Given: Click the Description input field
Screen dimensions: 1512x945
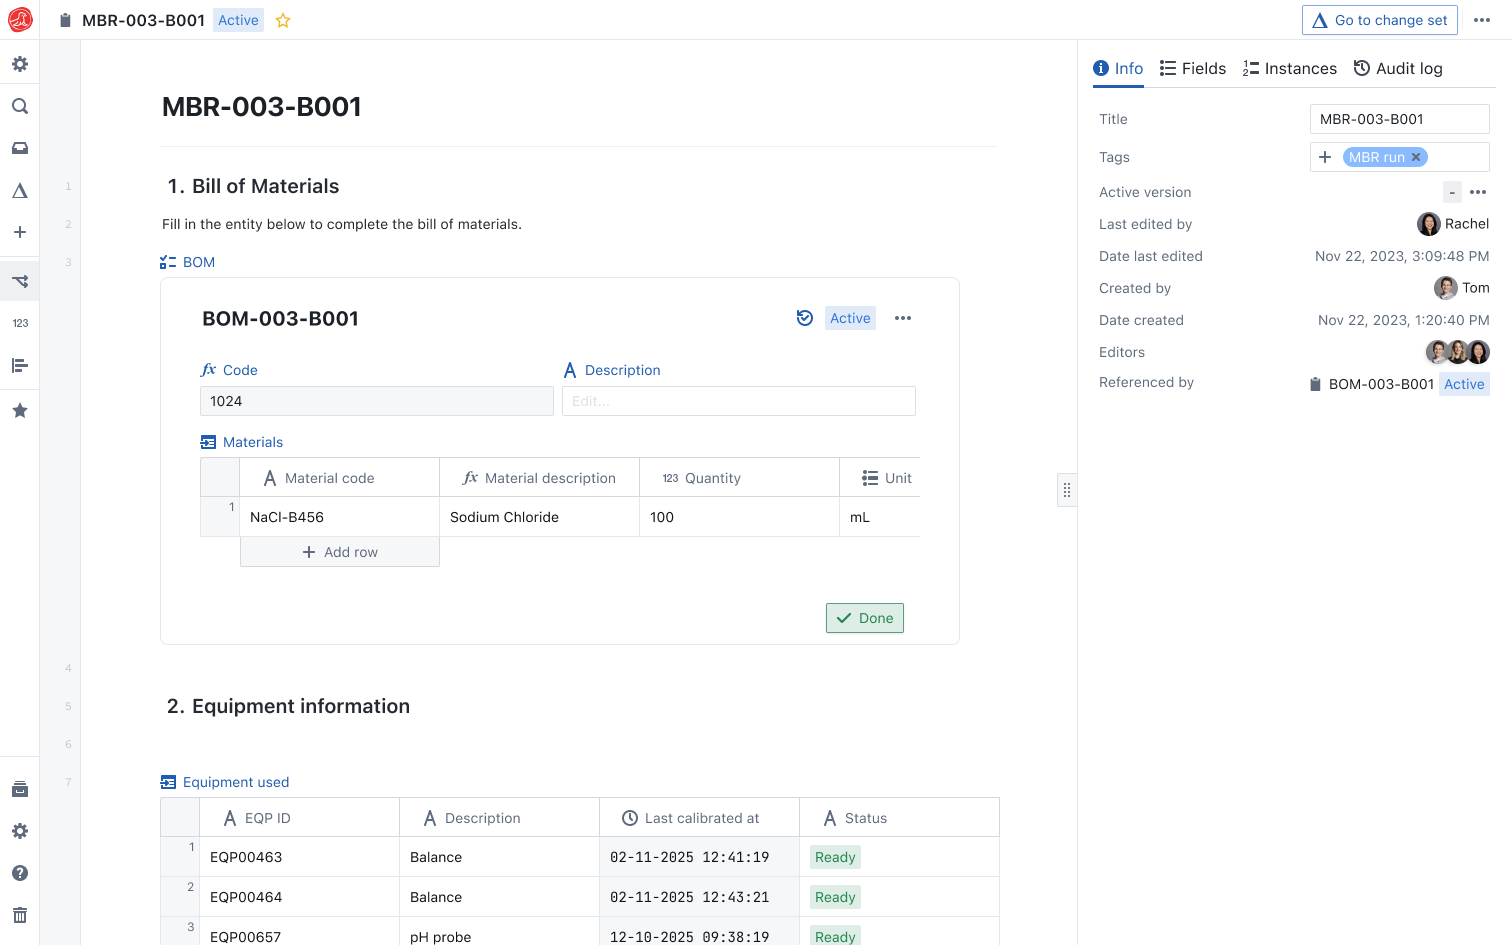Looking at the screenshot, I should pyautogui.click(x=738, y=401).
